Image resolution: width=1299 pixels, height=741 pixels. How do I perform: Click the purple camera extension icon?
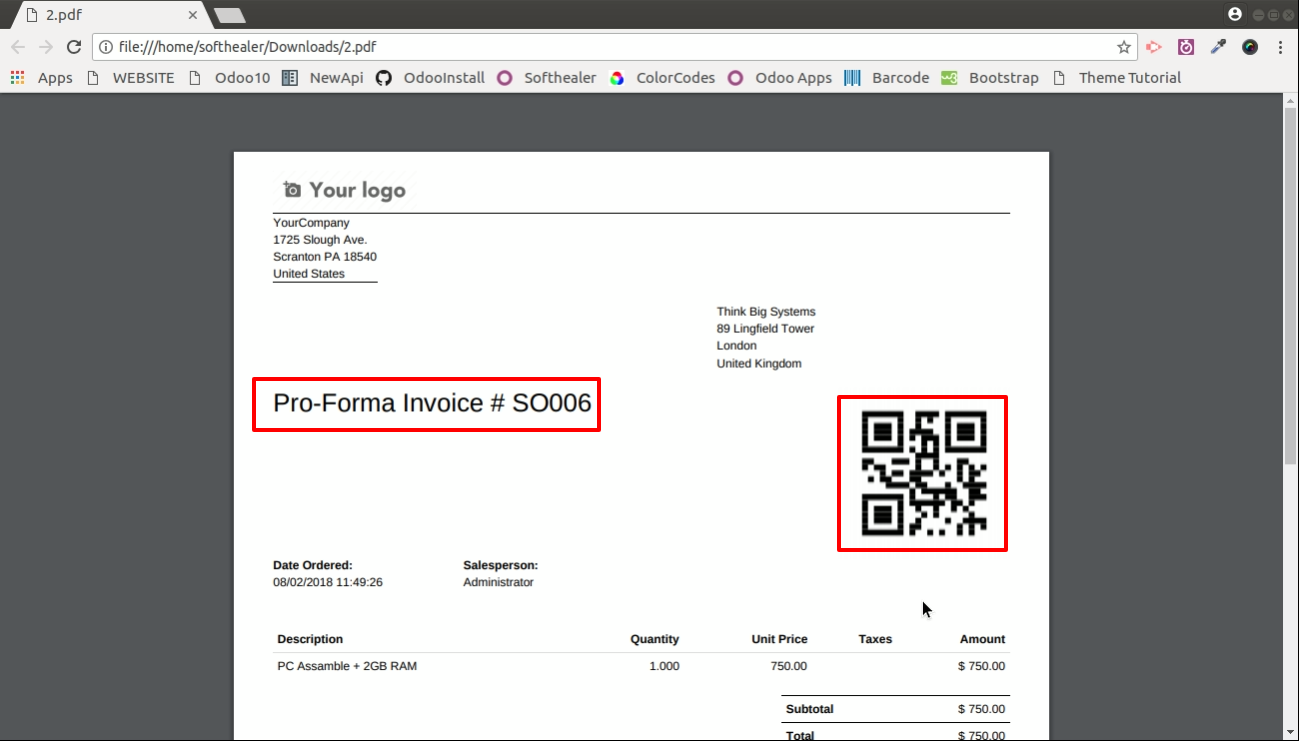click(x=1186, y=47)
